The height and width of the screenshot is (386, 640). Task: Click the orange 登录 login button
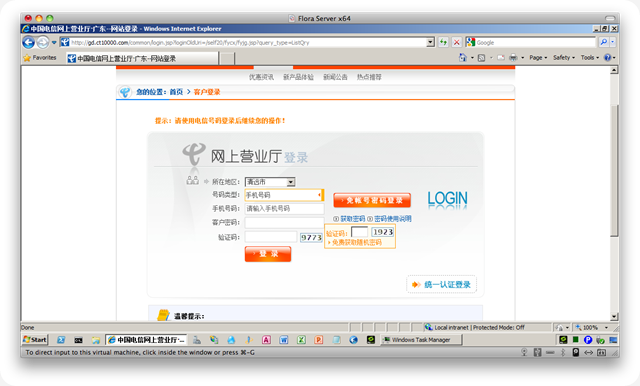268,254
